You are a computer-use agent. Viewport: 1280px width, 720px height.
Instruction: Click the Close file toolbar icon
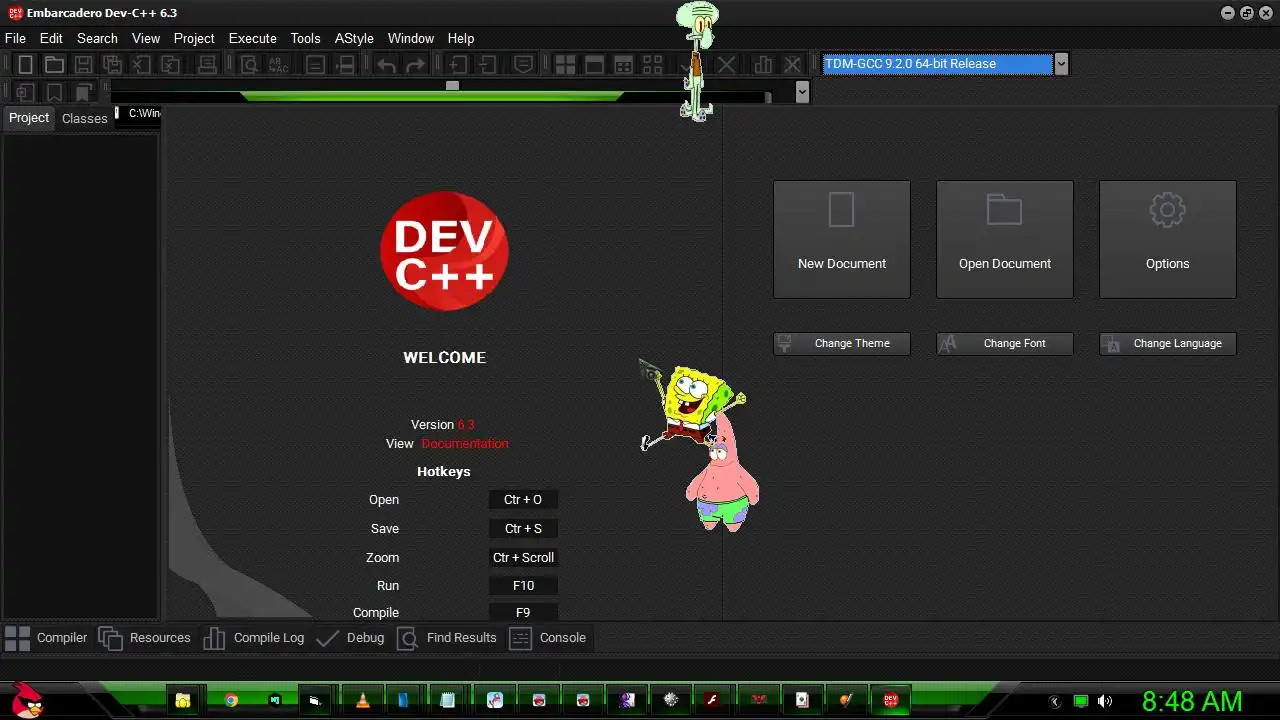142,65
